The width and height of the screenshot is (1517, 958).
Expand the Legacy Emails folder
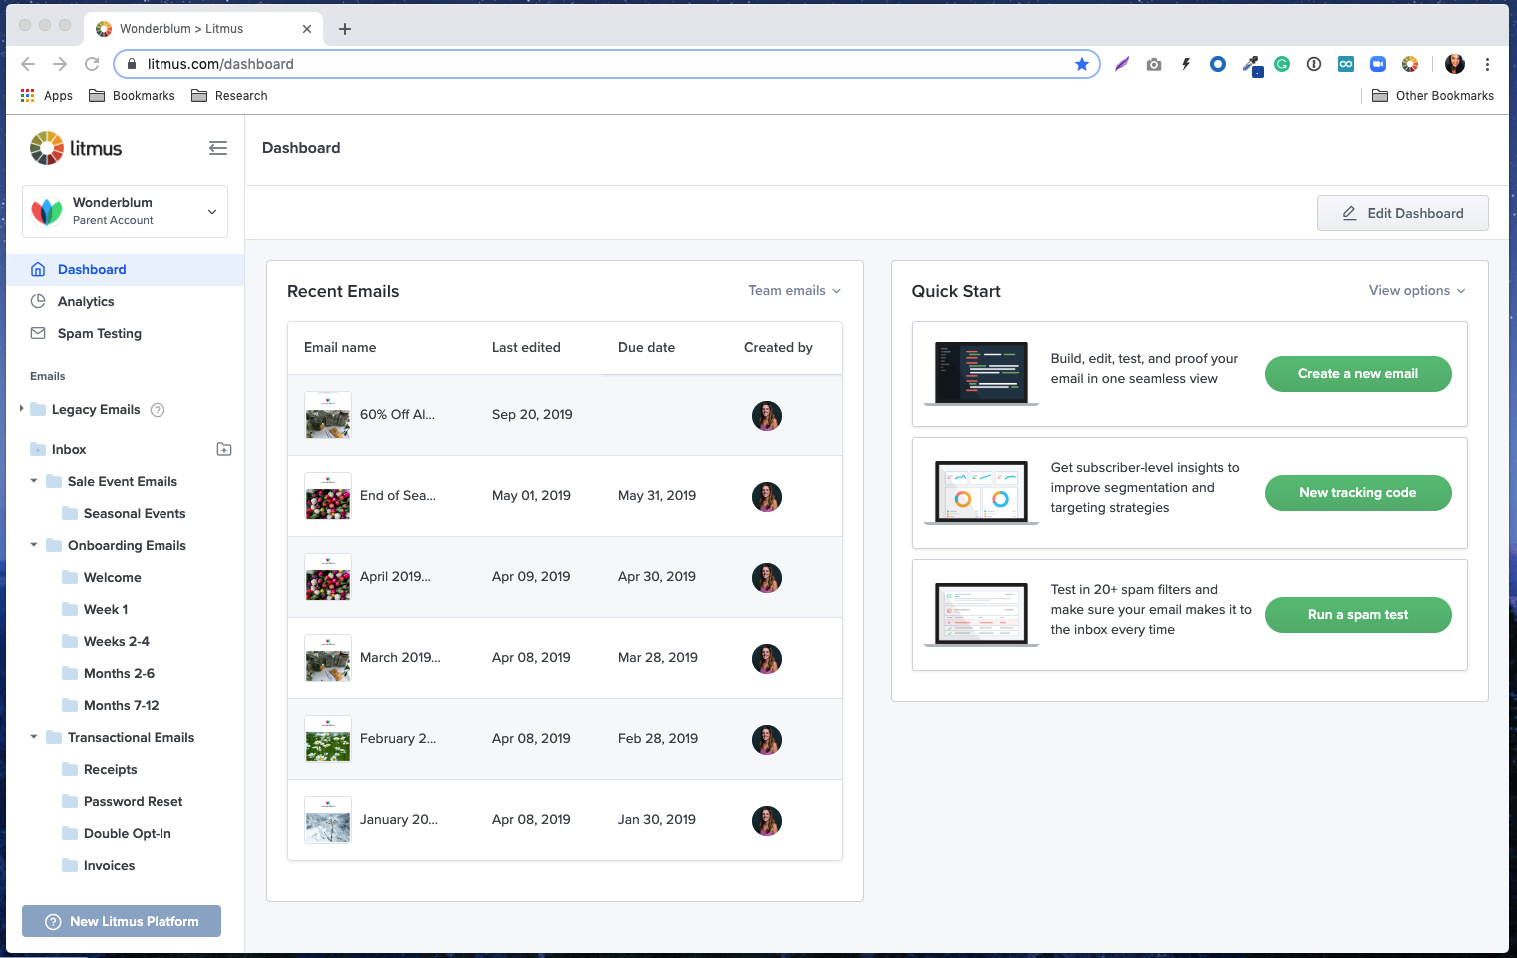pyautogui.click(x=23, y=409)
